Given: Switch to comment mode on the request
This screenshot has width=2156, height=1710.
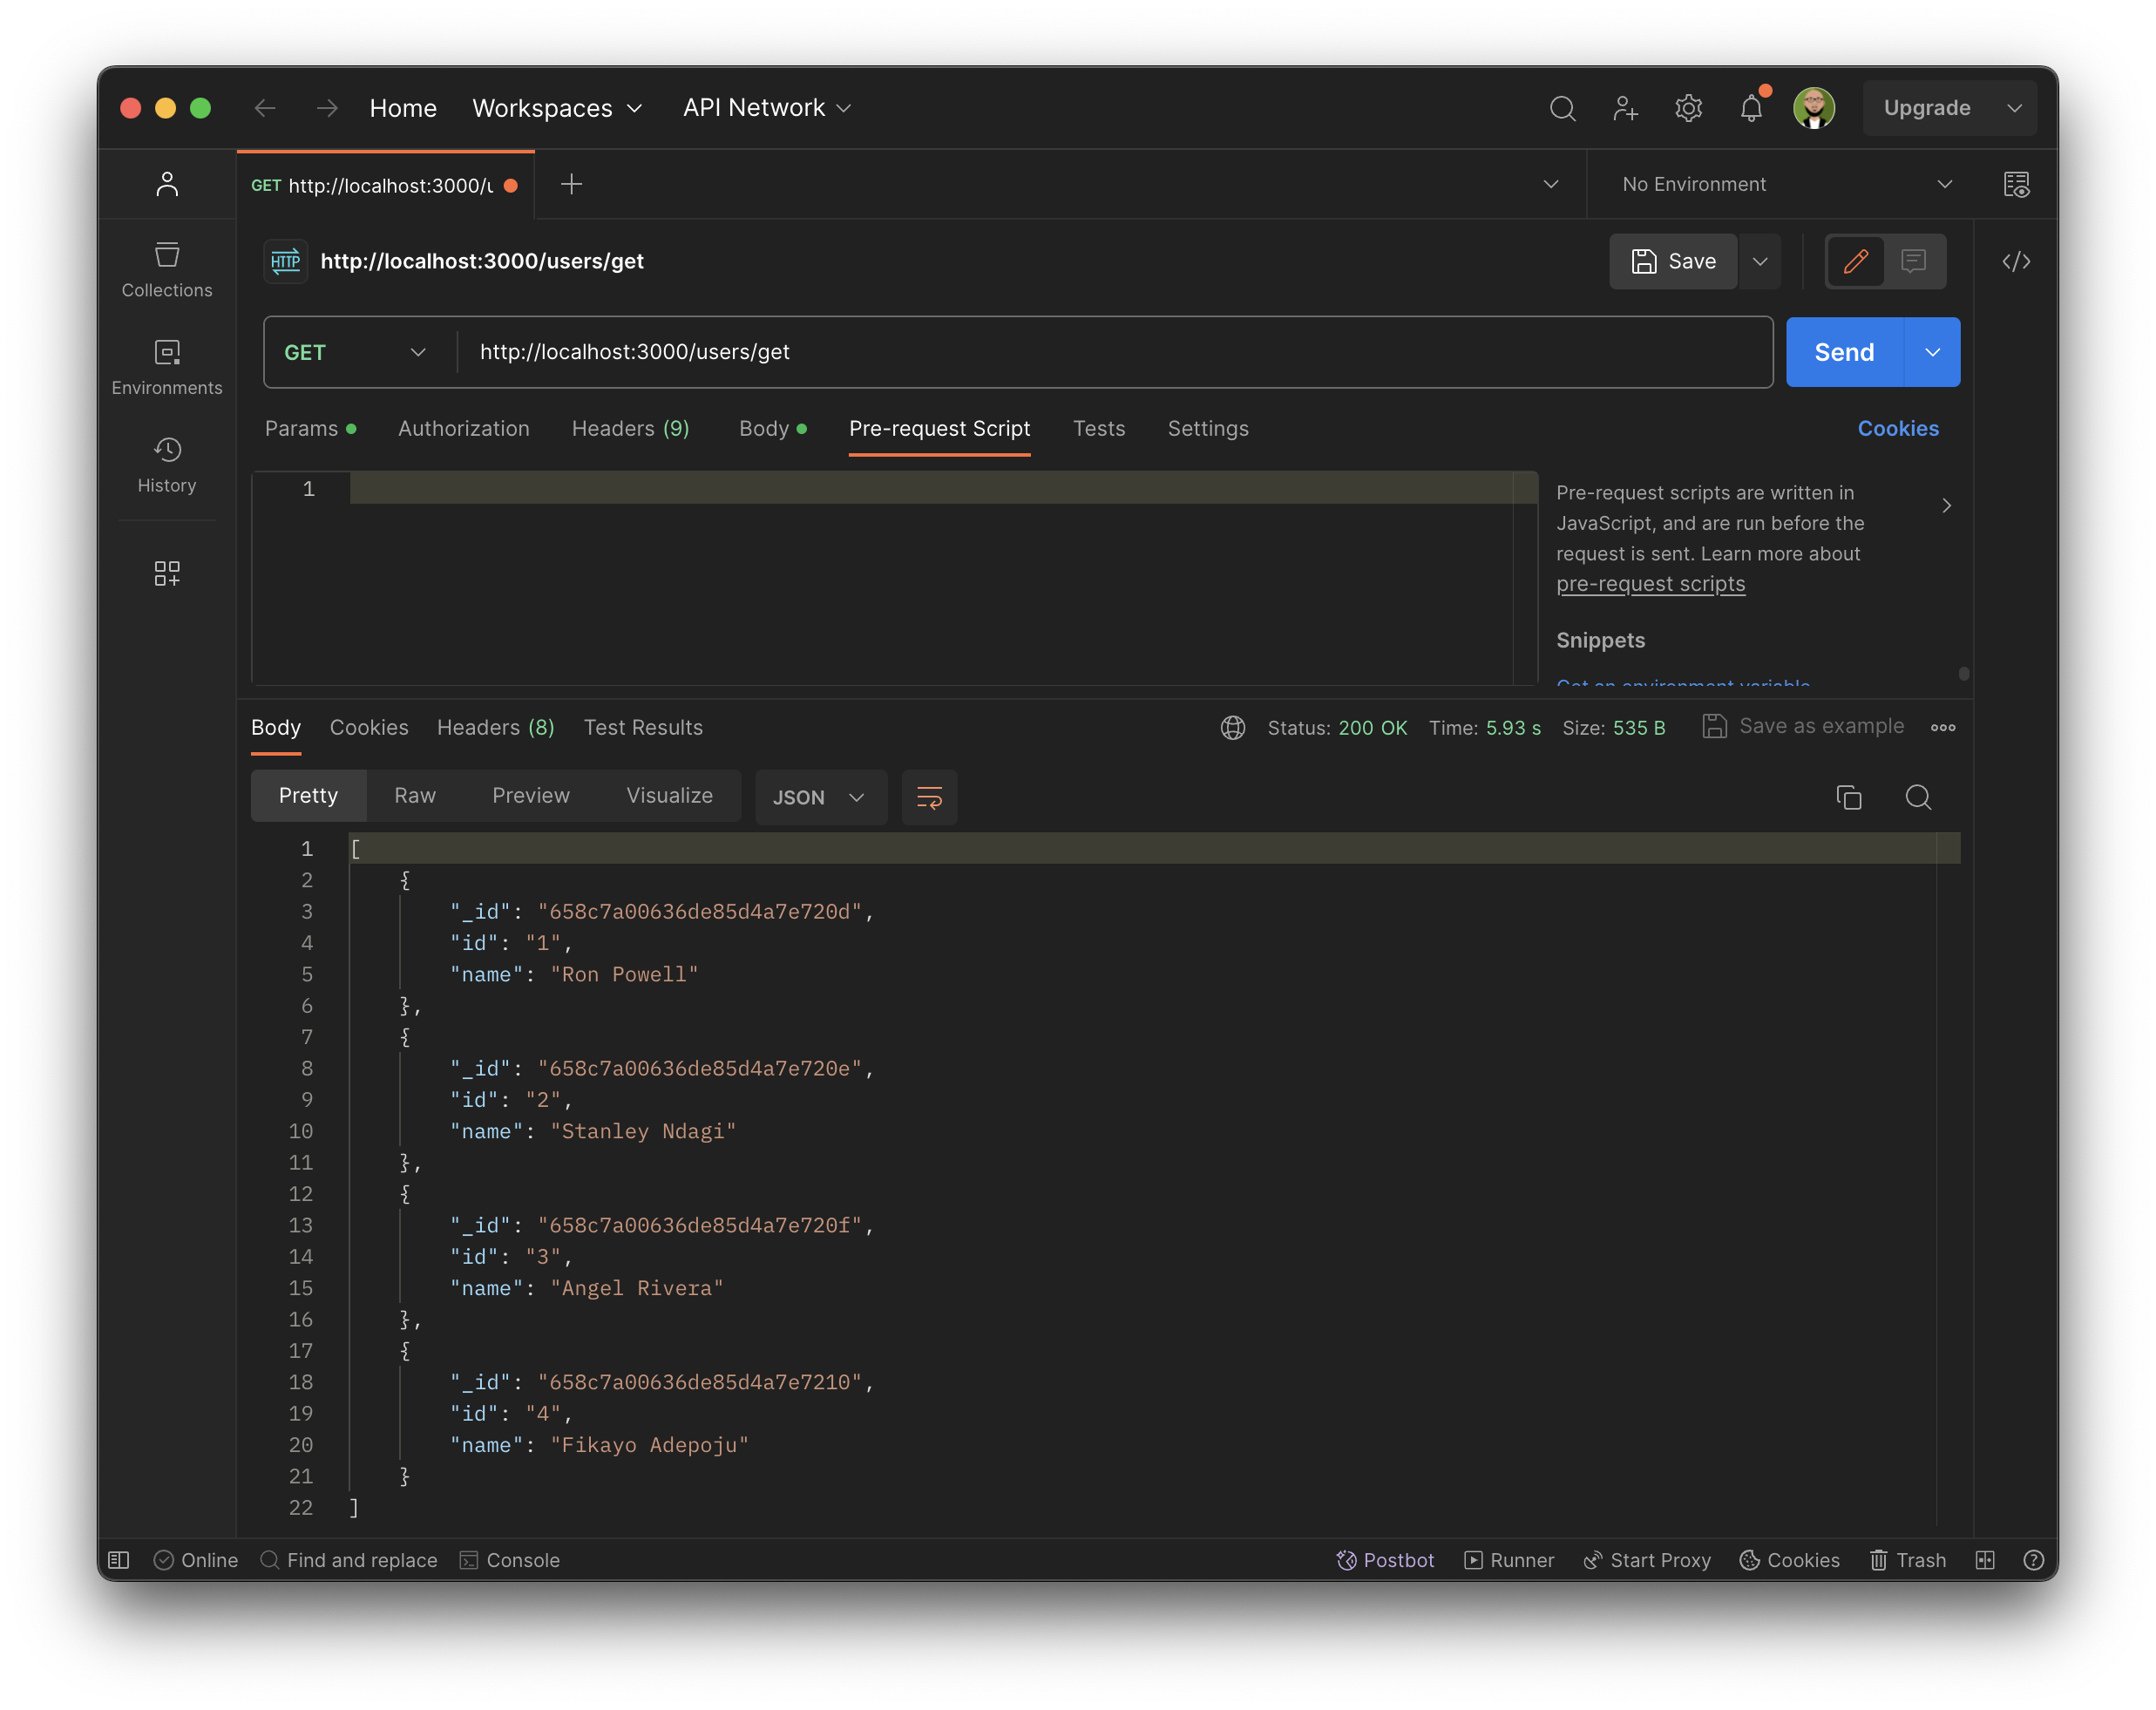Looking at the screenshot, I should click(1913, 261).
